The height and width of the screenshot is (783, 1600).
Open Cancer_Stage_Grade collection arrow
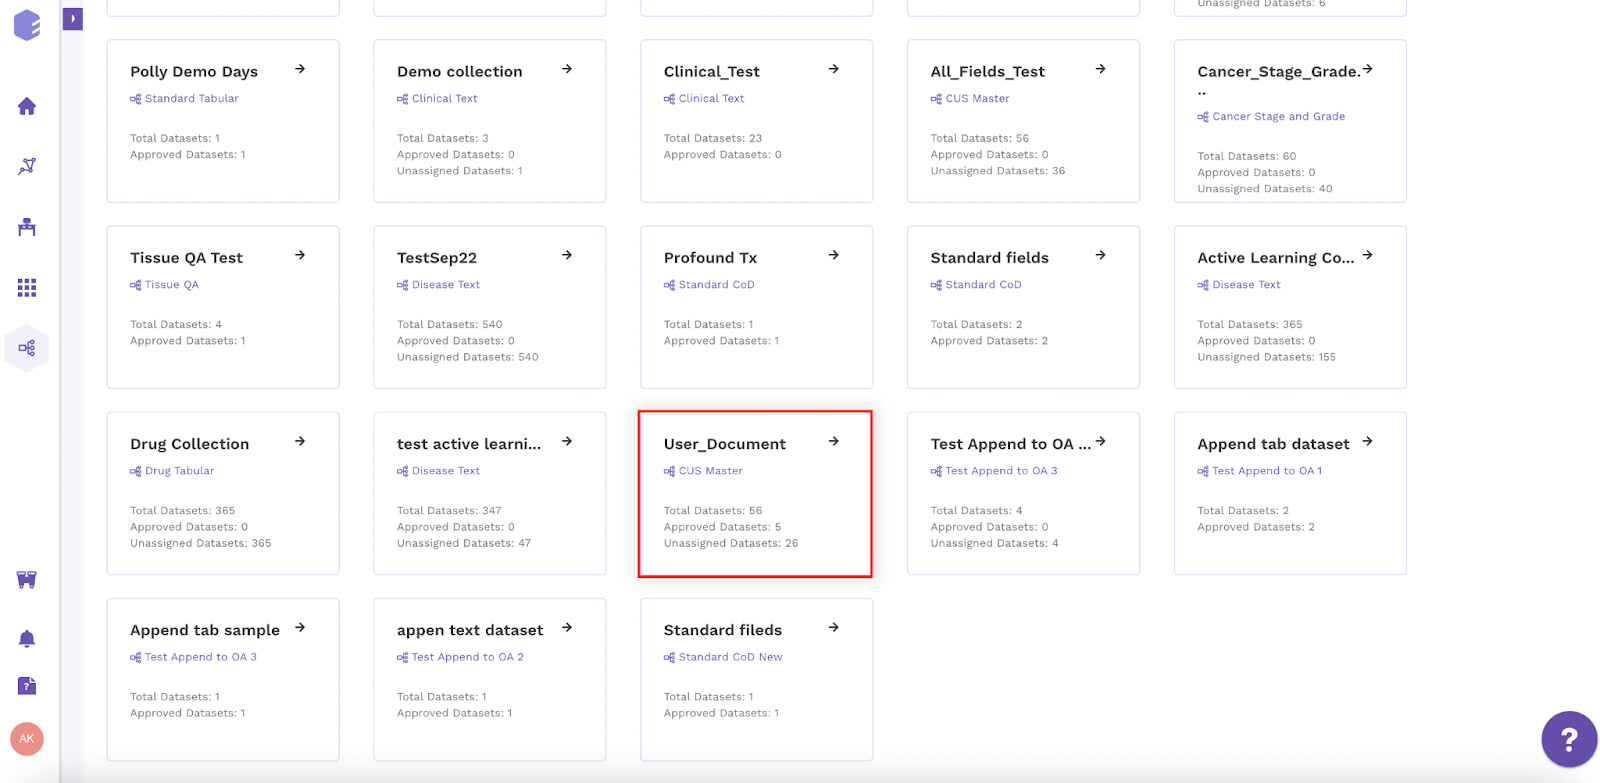point(1368,69)
